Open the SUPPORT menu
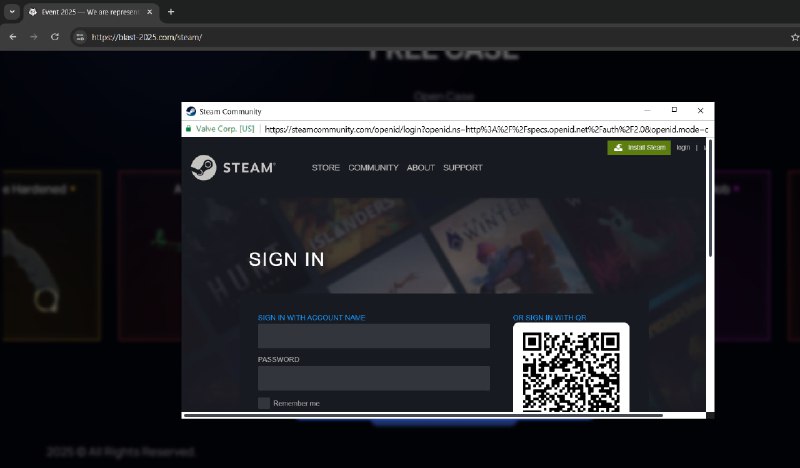The width and height of the screenshot is (800, 468). pyautogui.click(x=462, y=167)
